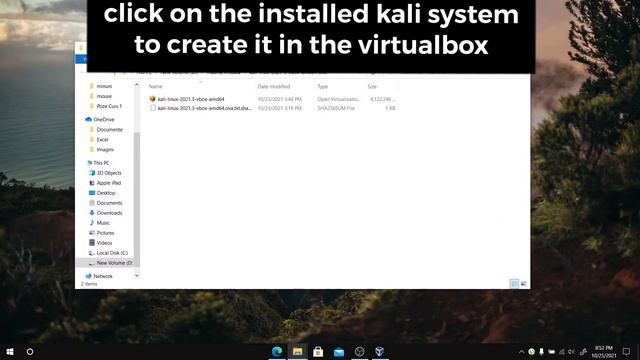Click the Local Disk (C:) drive icon
640x360 pixels.
click(x=92, y=253)
